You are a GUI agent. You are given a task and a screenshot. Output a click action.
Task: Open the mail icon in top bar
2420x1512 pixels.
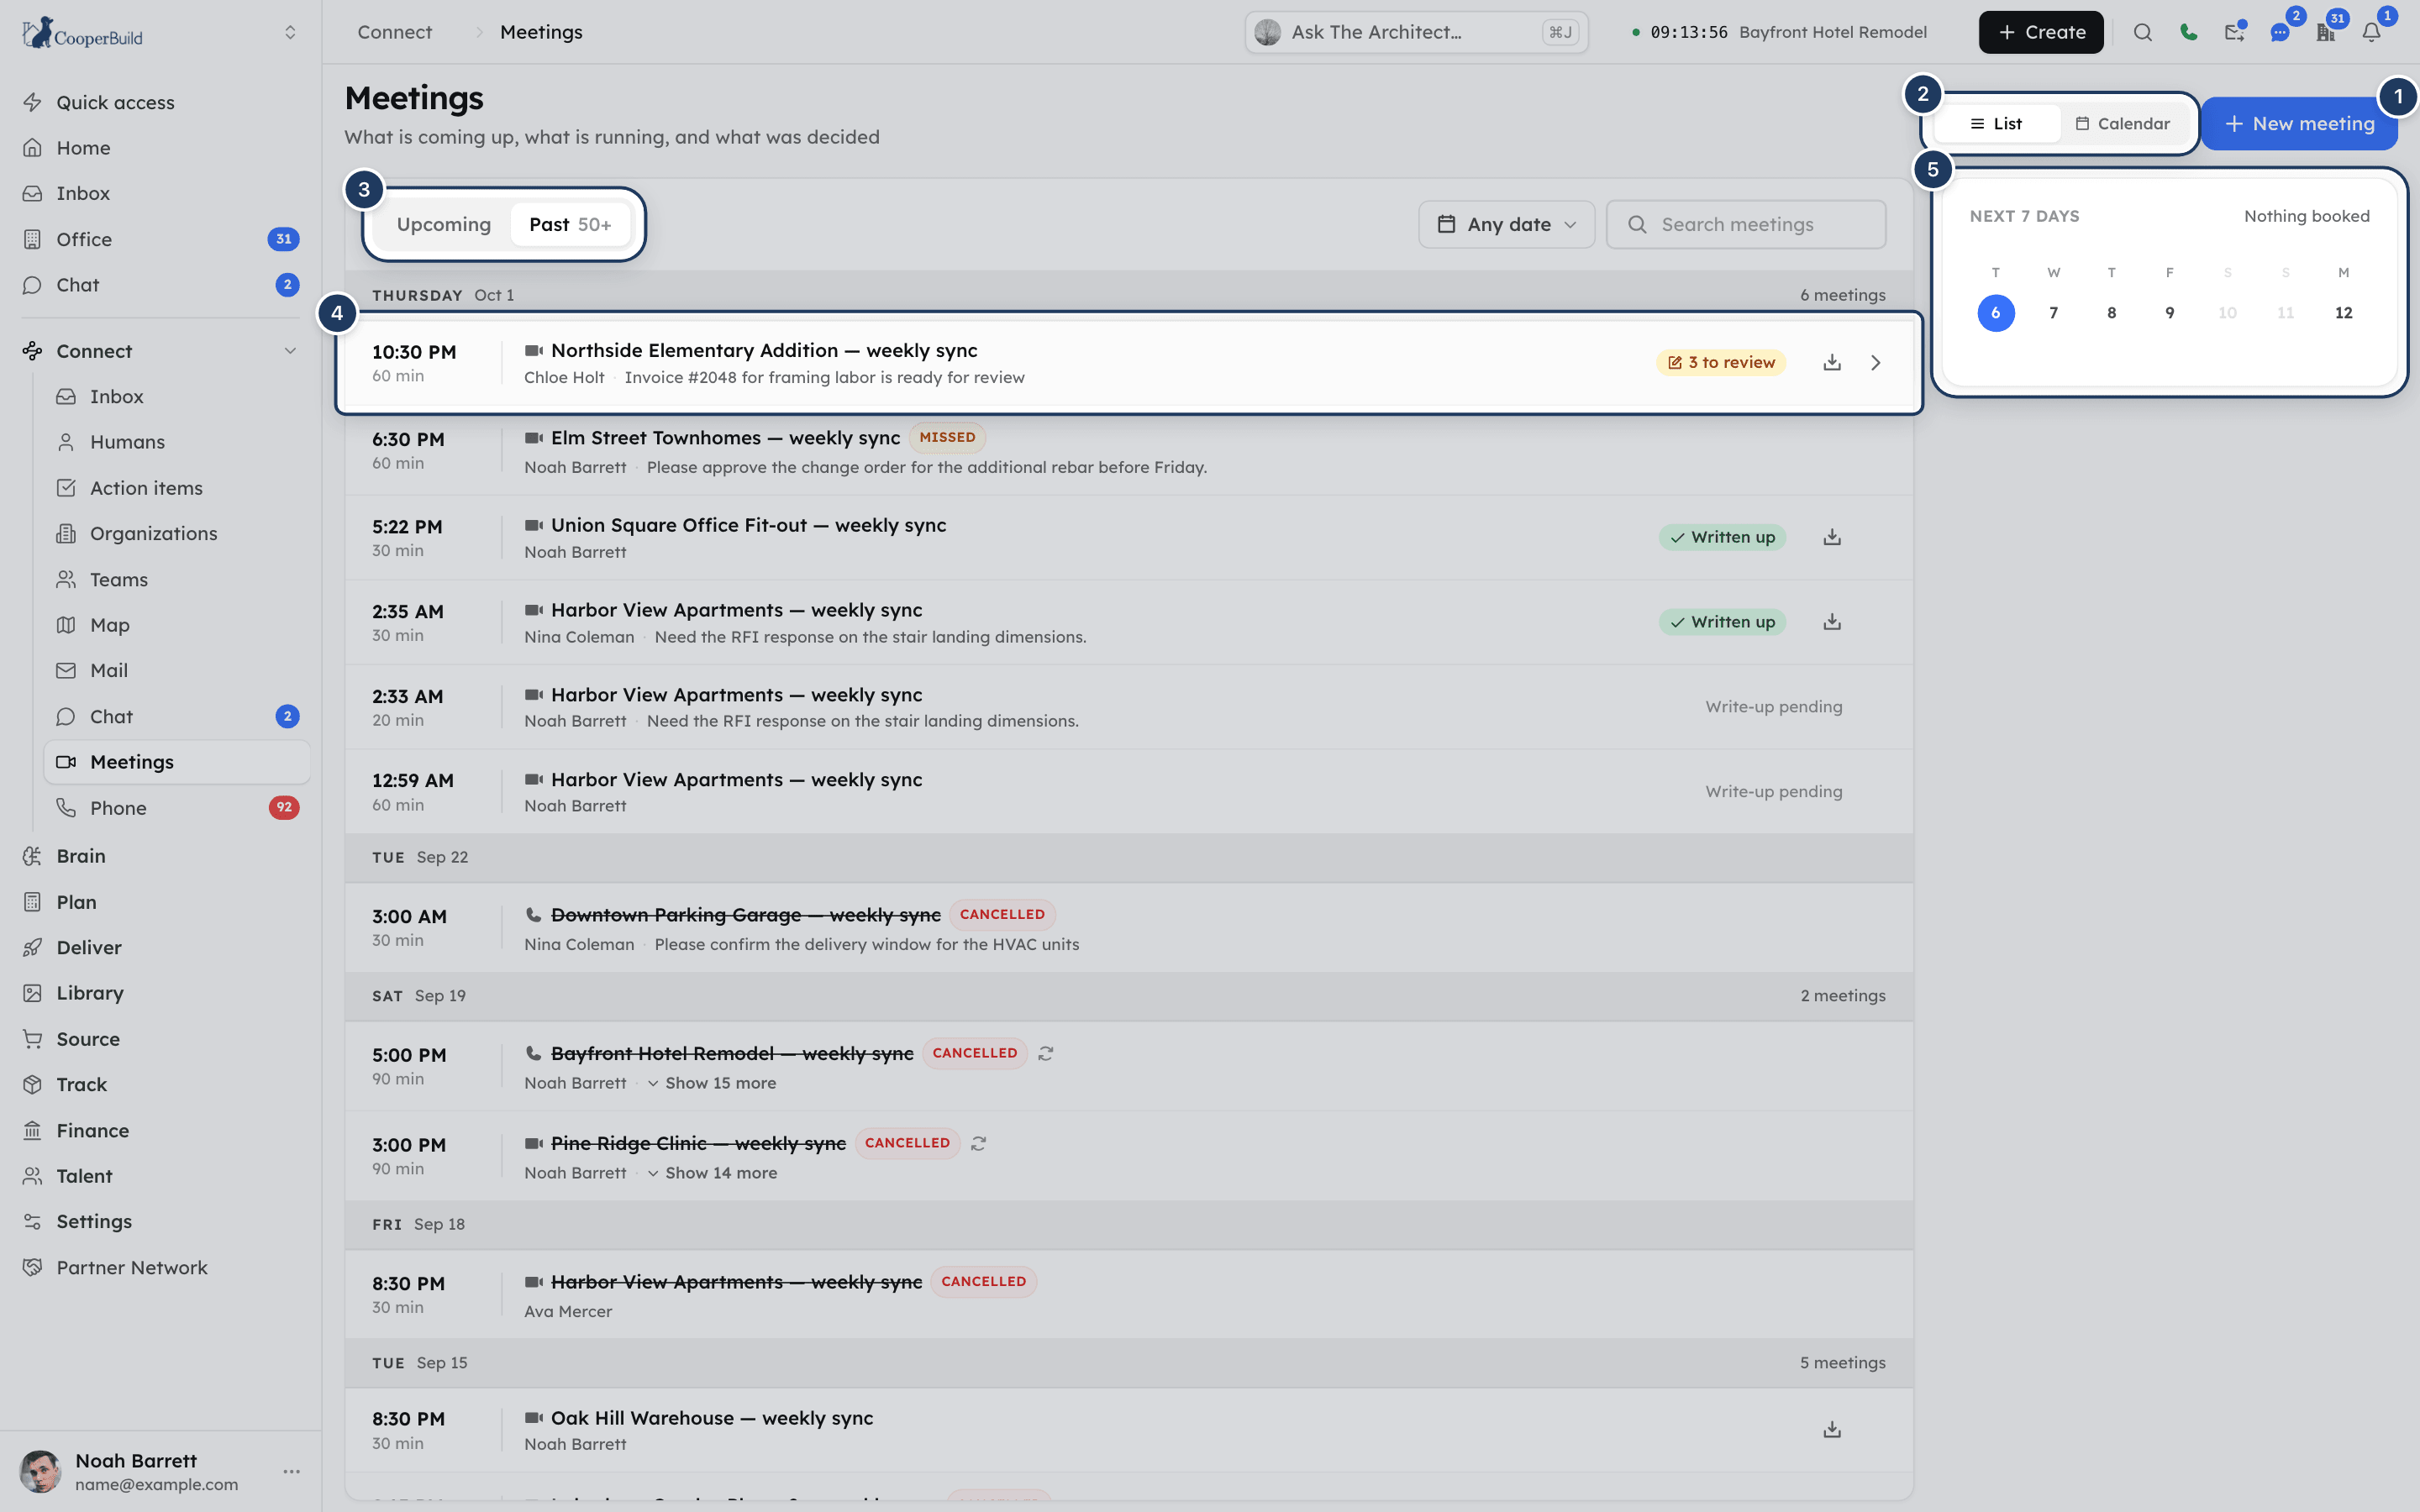point(2234,32)
